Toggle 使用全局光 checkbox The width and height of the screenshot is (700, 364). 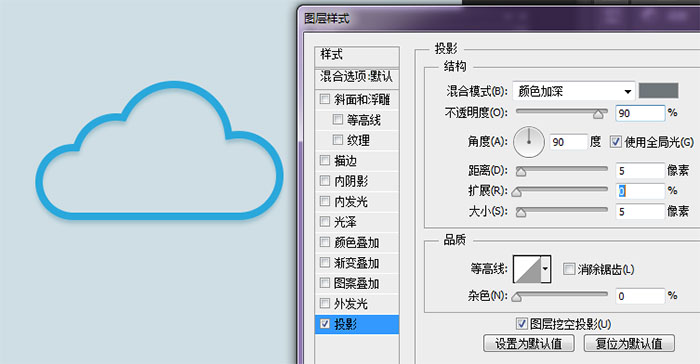[x=616, y=142]
